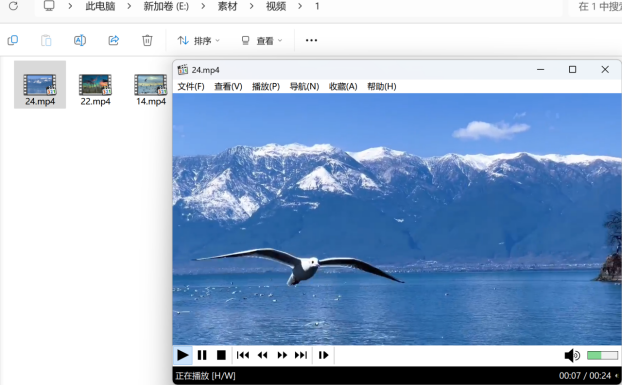Click the video display area of the player
This screenshot has height=386, width=622.
pyautogui.click(x=397, y=219)
